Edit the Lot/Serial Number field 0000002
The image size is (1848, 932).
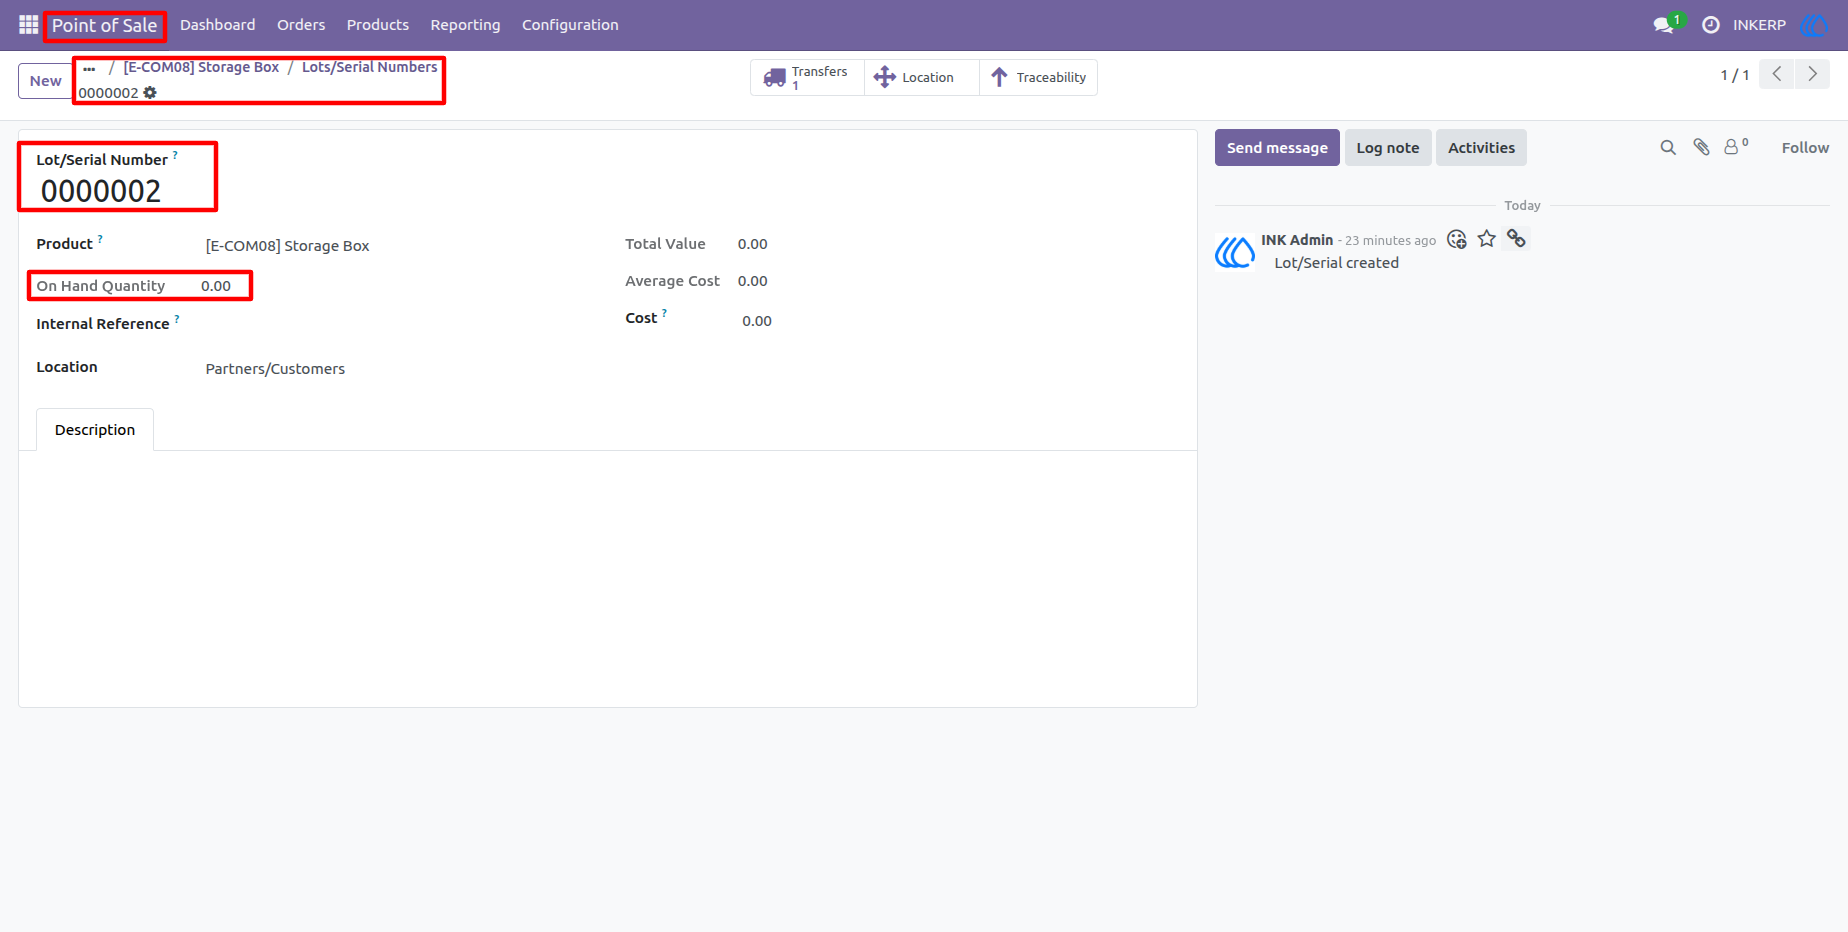point(101,191)
